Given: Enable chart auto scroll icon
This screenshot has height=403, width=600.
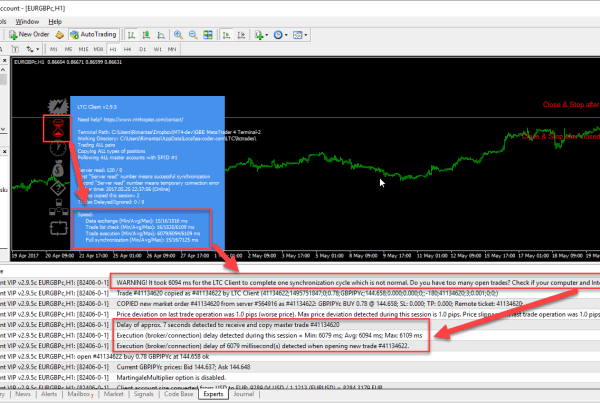Looking at the screenshot, I should point(227,35).
